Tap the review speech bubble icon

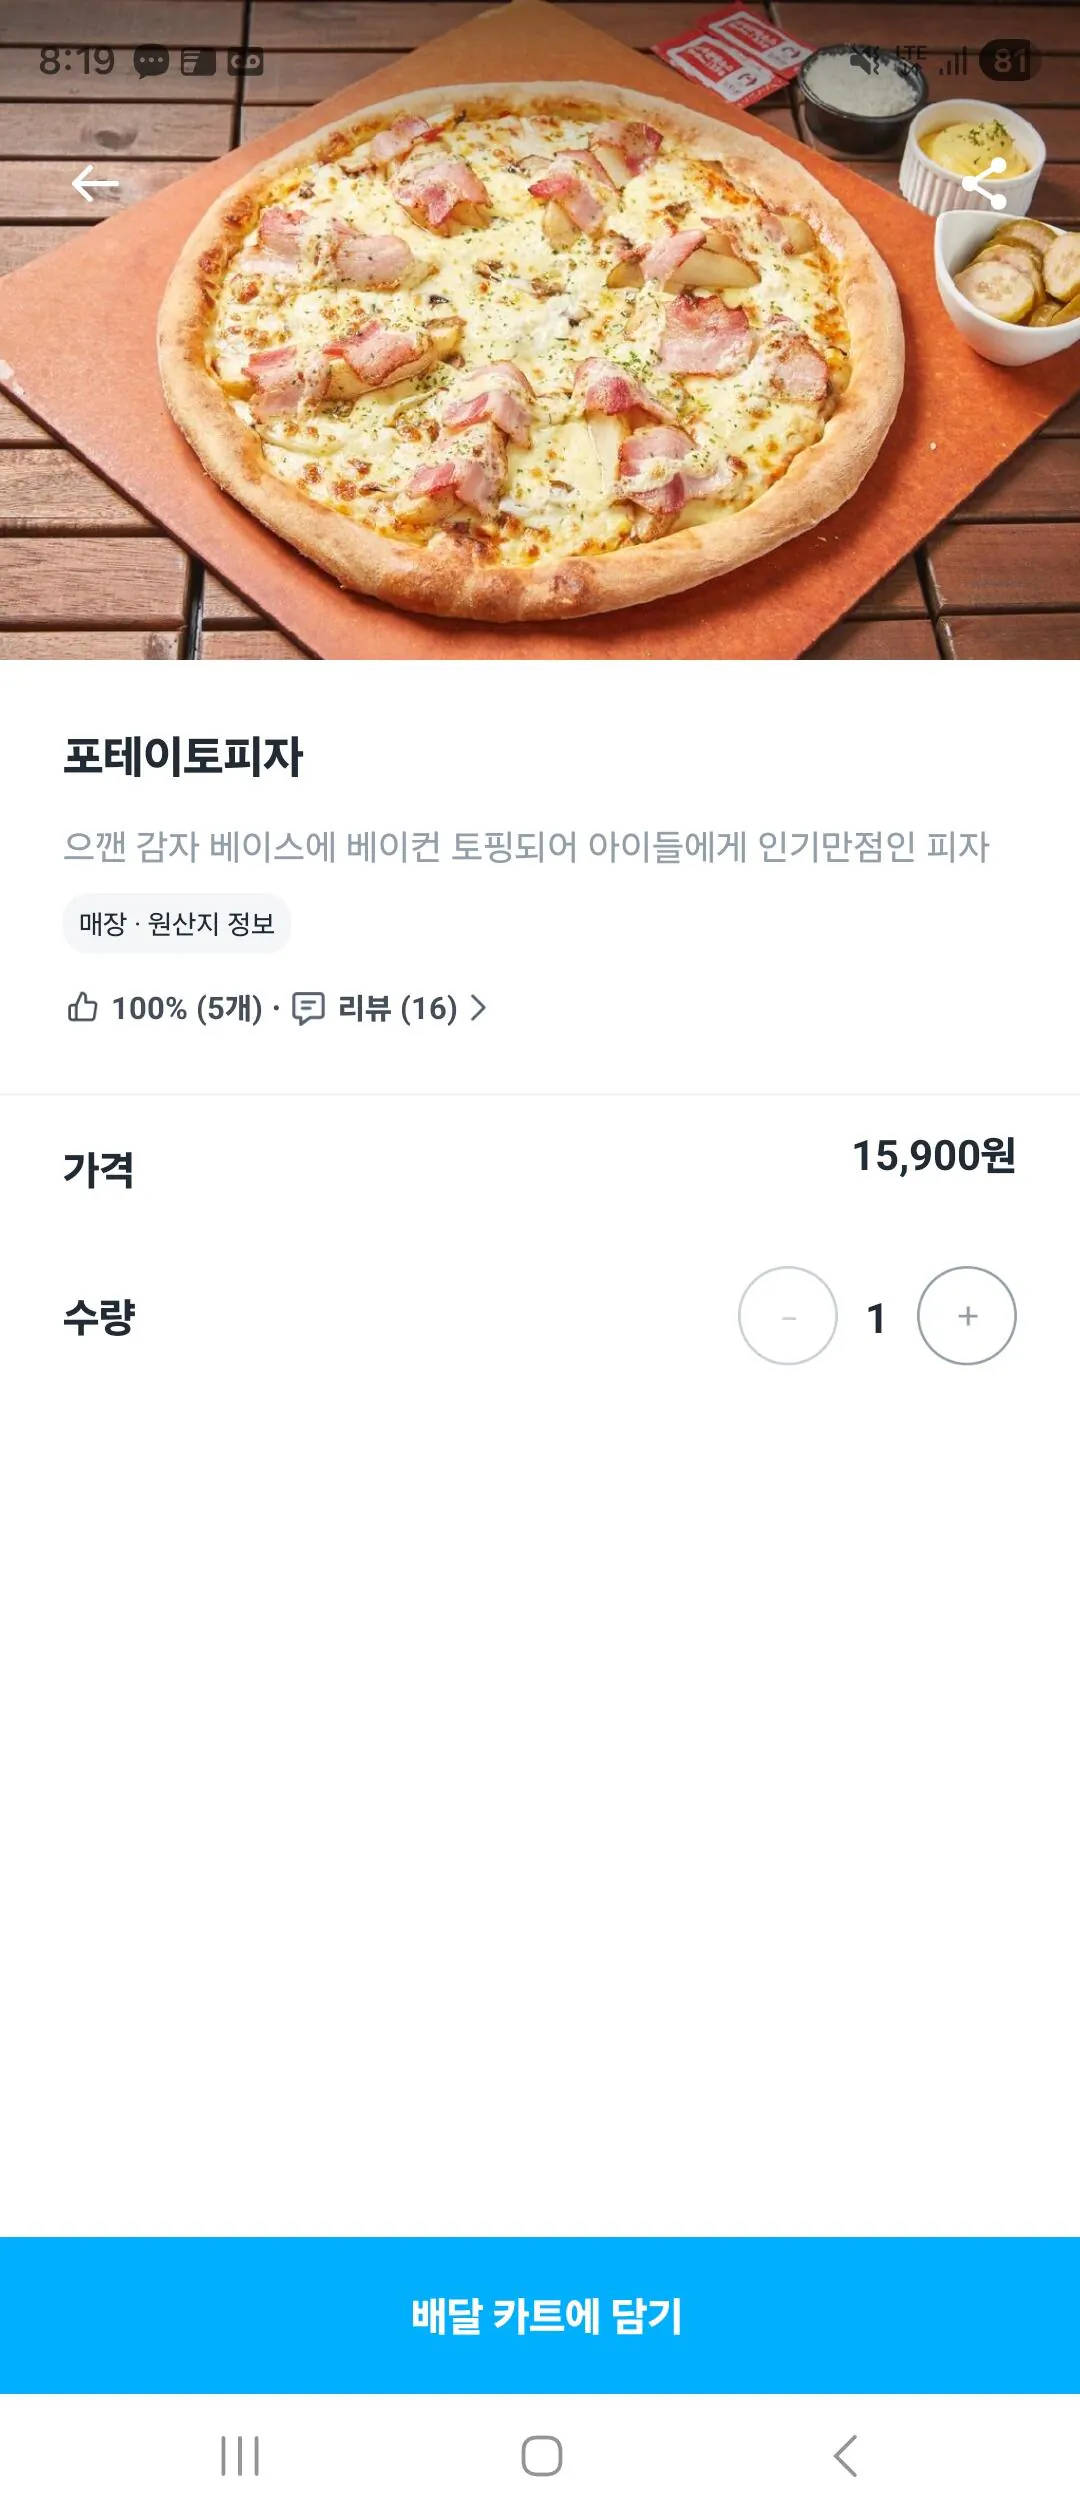pos(308,1008)
